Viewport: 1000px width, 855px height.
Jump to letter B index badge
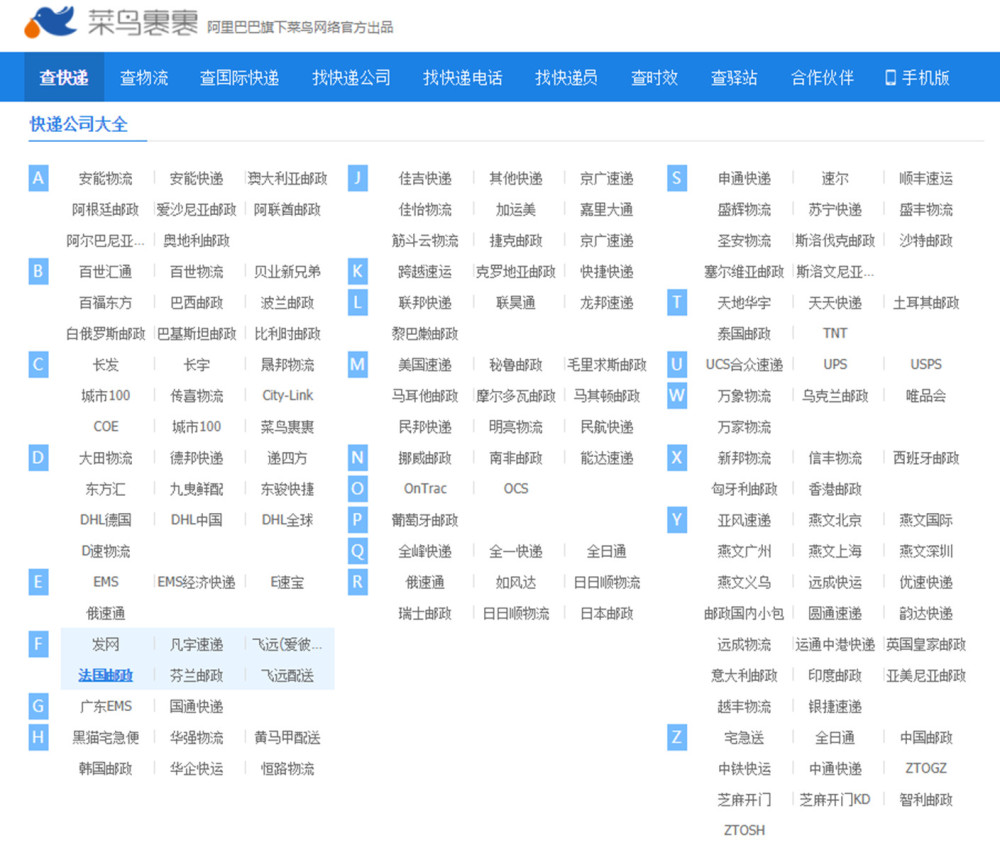[38, 271]
